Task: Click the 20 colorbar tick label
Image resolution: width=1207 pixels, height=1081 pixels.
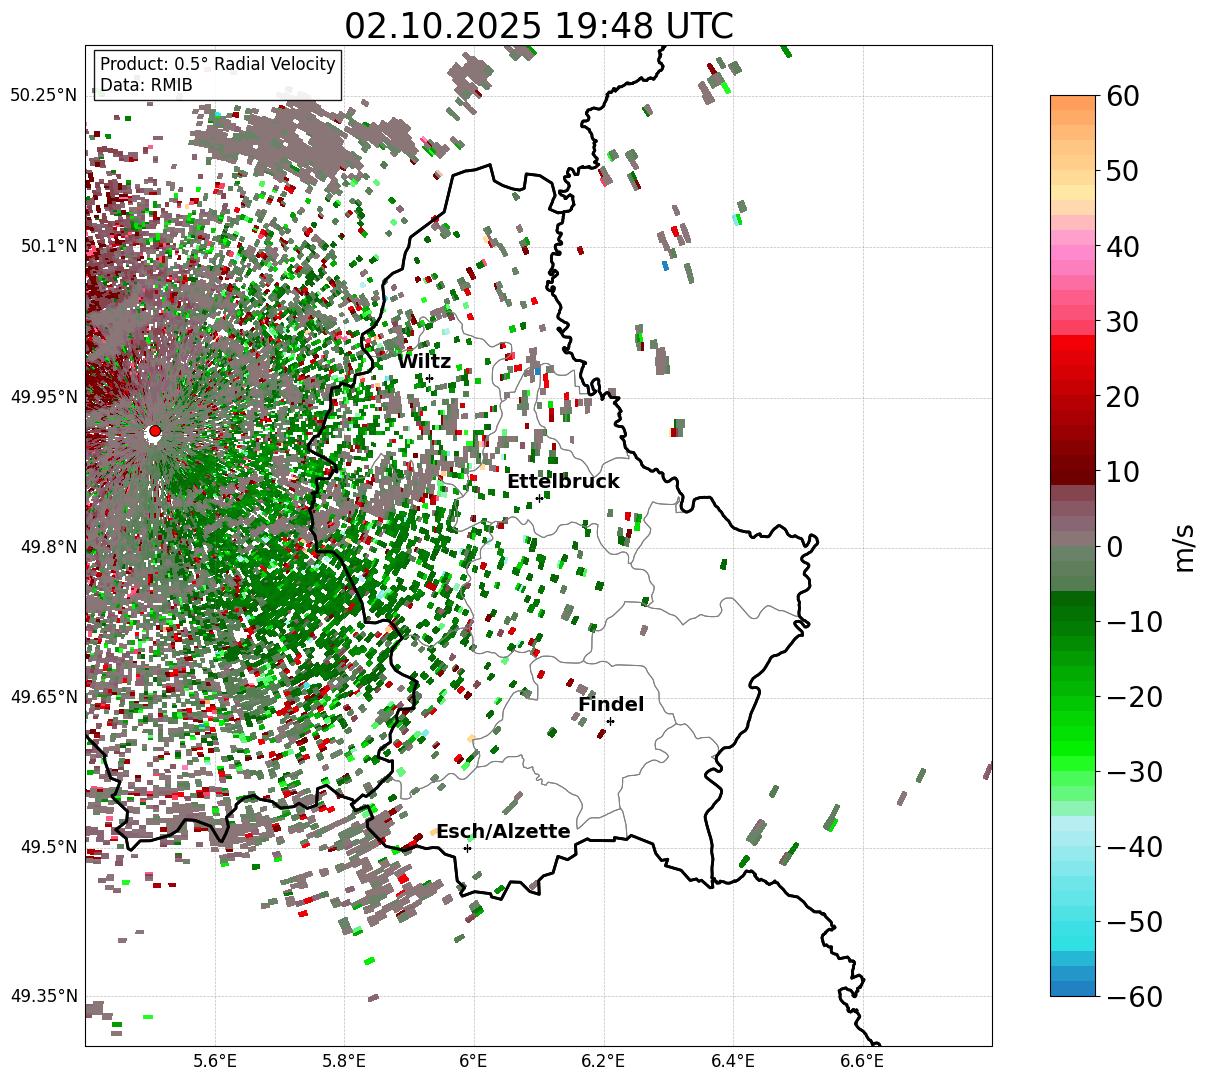Action: (1122, 397)
